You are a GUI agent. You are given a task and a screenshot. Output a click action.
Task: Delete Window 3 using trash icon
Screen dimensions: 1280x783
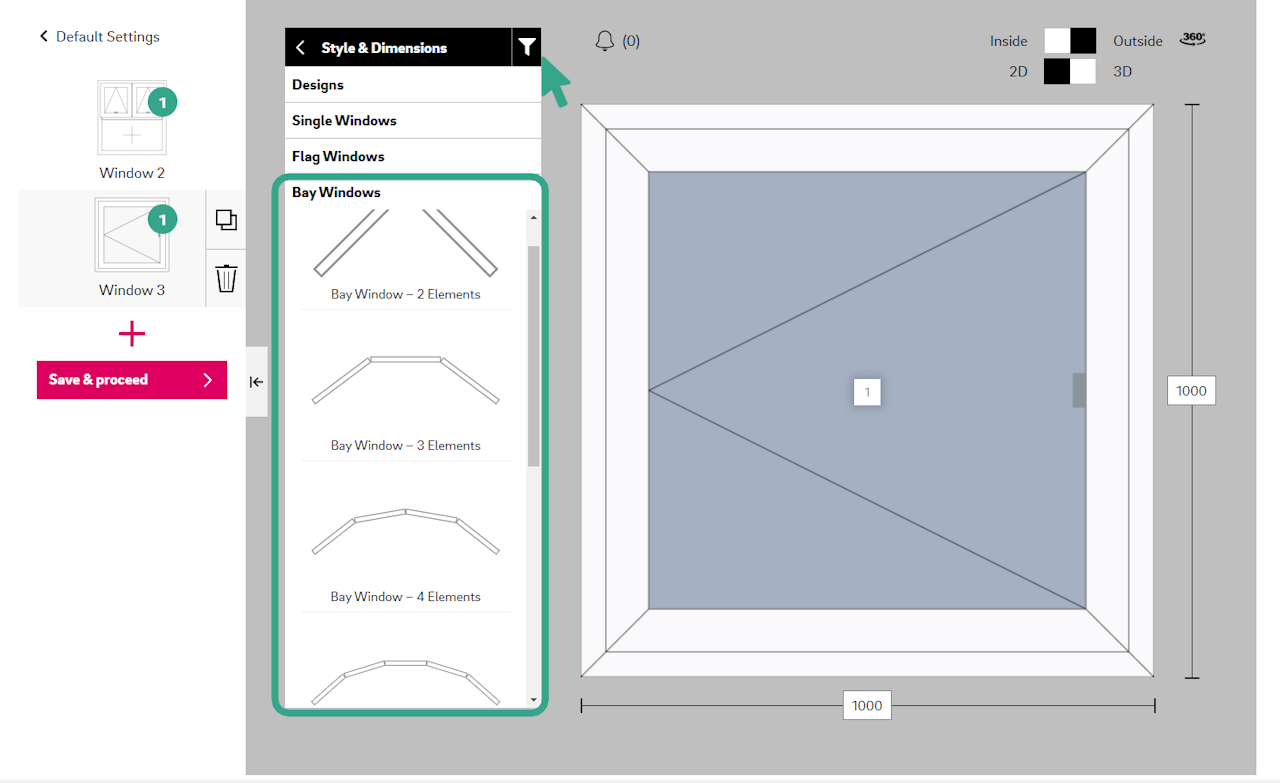pyautogui.click(x=226, y=278)
